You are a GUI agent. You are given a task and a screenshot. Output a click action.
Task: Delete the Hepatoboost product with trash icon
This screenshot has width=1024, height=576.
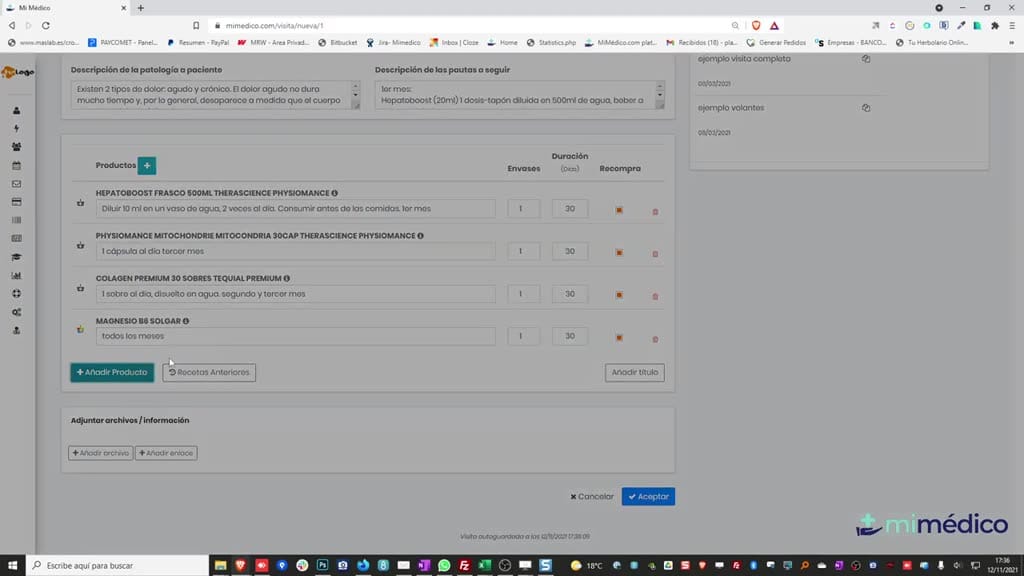click(655, 212)
